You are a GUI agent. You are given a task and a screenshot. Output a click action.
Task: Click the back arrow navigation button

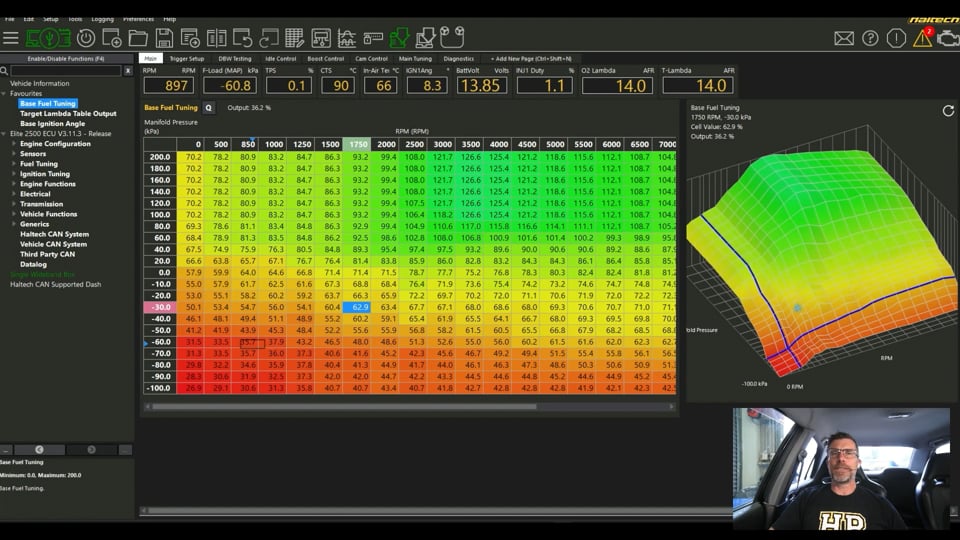click(39, 449)
